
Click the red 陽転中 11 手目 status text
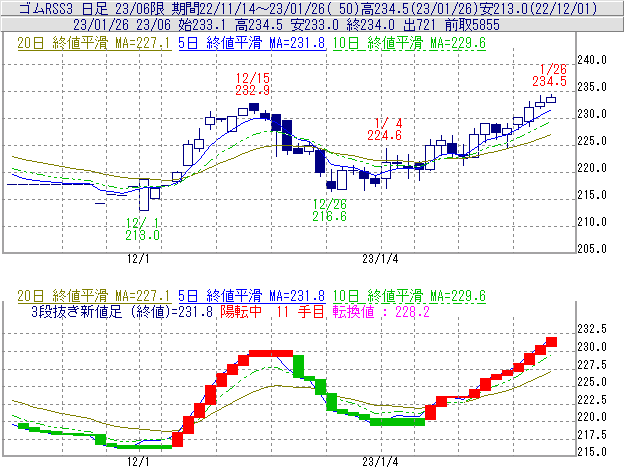tap(272, 311)
